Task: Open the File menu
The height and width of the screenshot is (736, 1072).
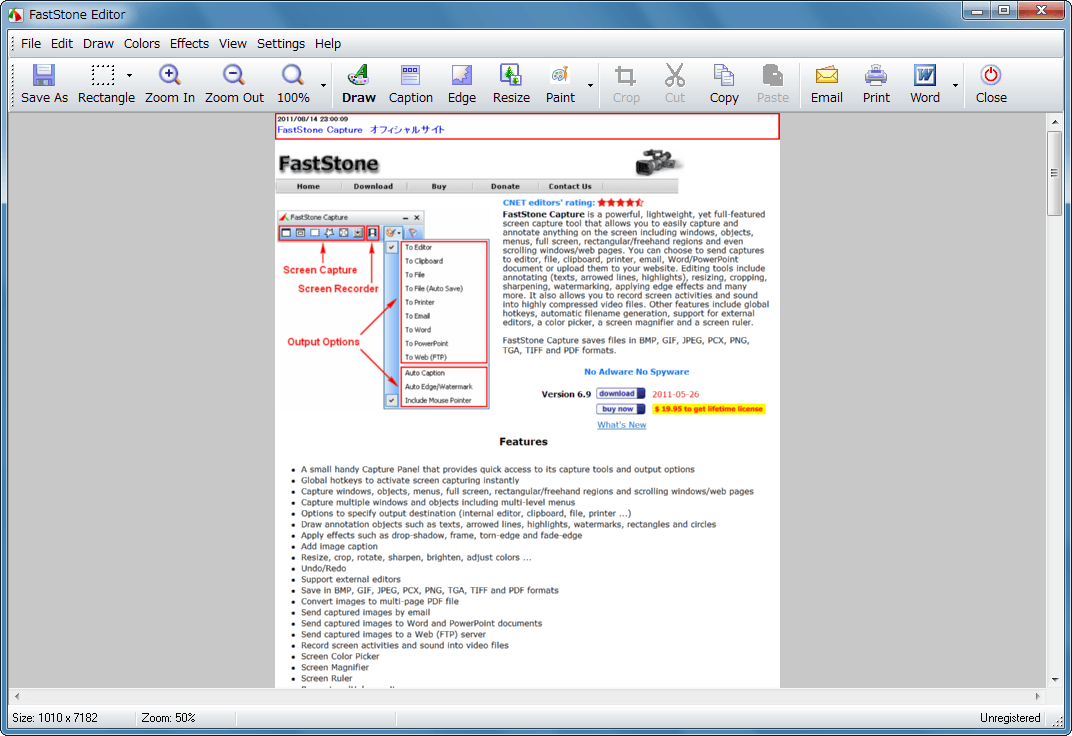Action: [x=31, y=44]
